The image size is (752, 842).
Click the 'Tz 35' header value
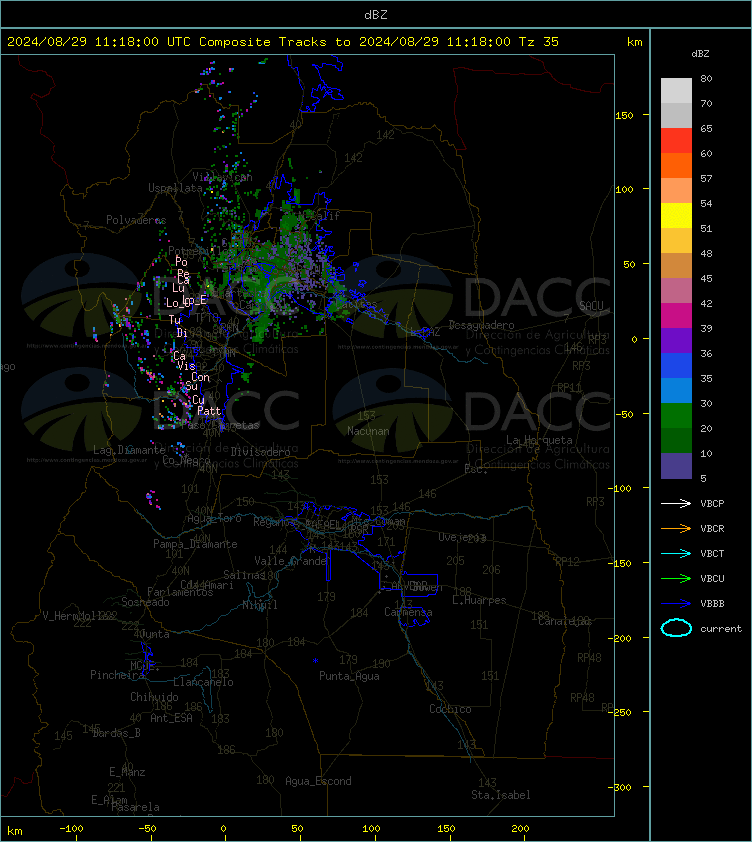tap(539, 41)
